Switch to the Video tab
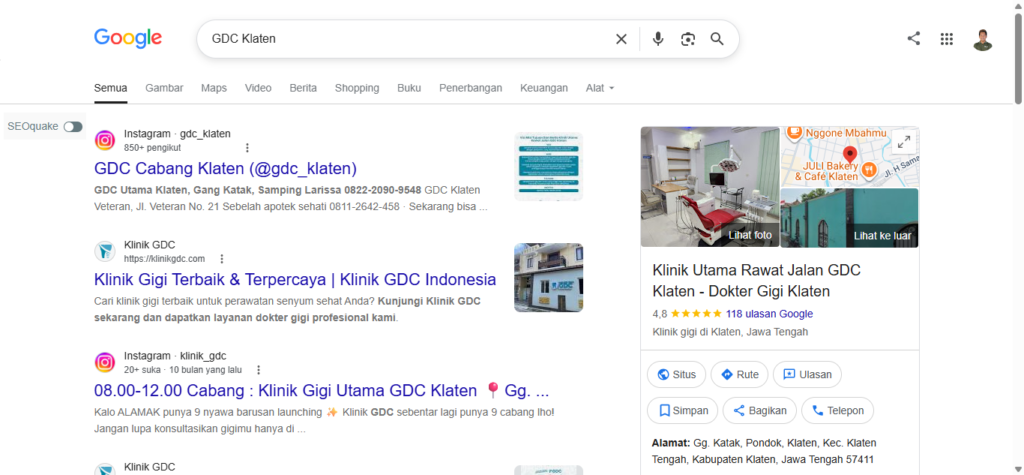 (x=258, y=88)
